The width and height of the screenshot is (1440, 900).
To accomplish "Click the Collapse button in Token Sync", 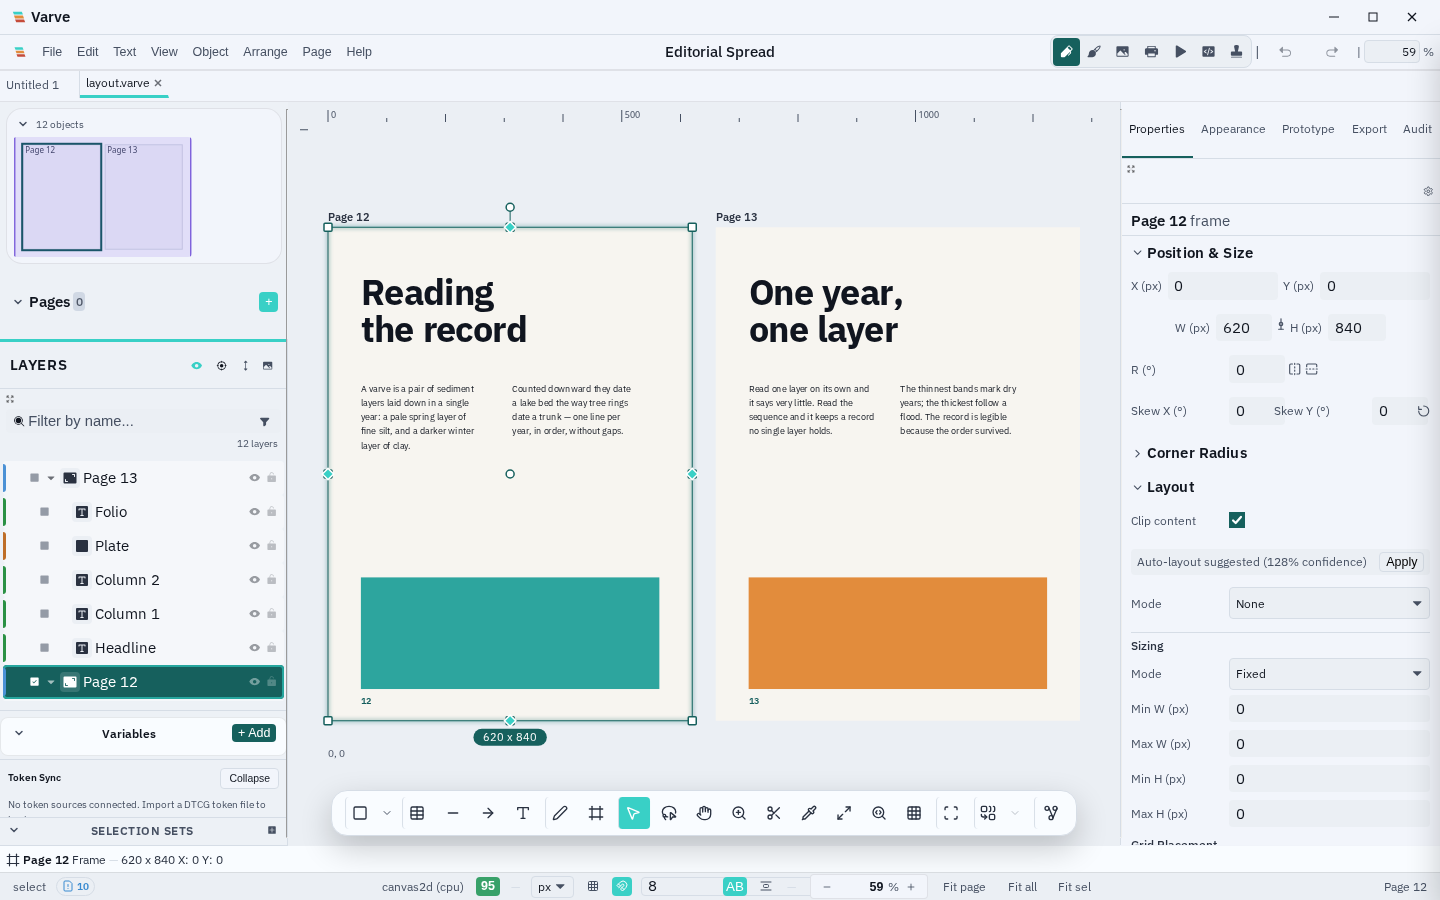I will (249, 778).
